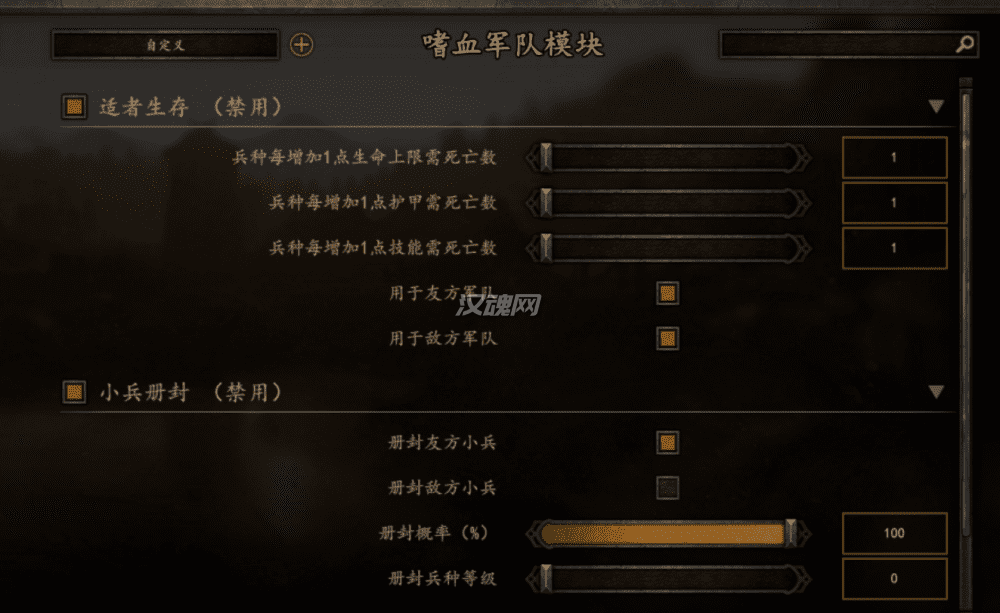Click the right arrow of the 技能 slider
Viewport: 1000px width, 613px height.
click(x=804, y=248)
